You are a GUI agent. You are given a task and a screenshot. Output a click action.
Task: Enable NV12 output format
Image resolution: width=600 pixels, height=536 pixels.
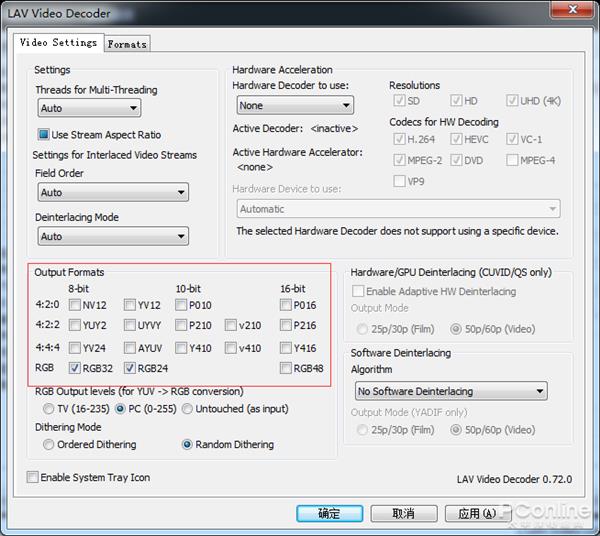click(x=74, y=305)
